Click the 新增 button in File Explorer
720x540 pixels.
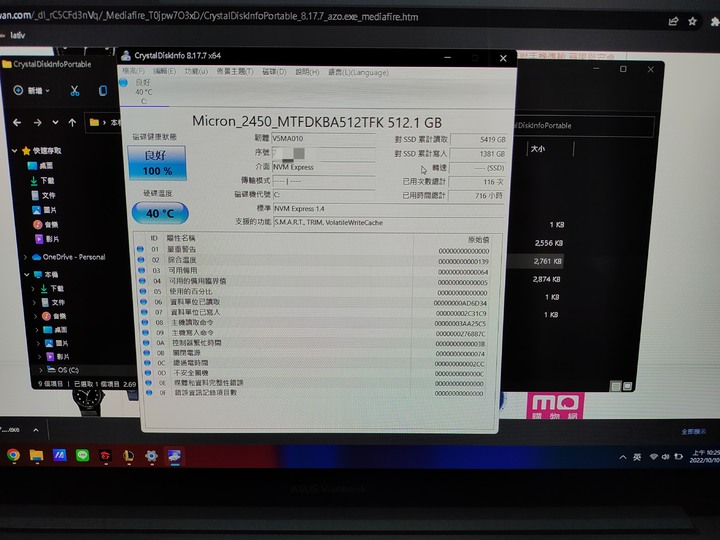[x=31, y=90]
